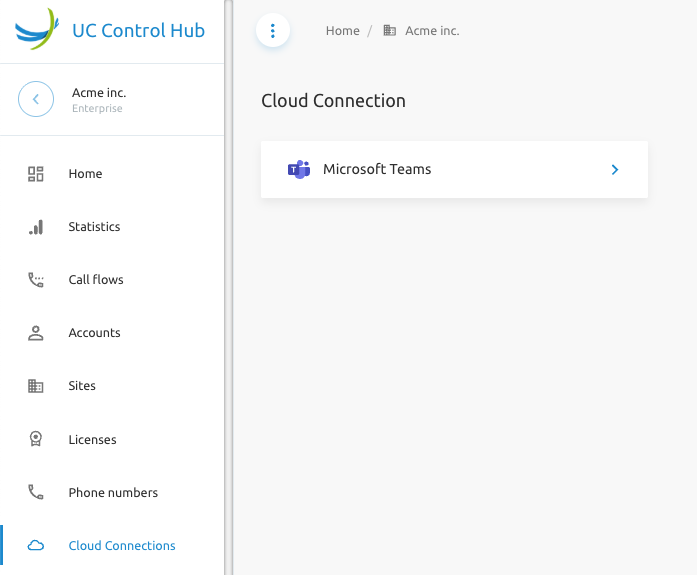
Task: Open the three-dot options menu
Action: point(273,31)
